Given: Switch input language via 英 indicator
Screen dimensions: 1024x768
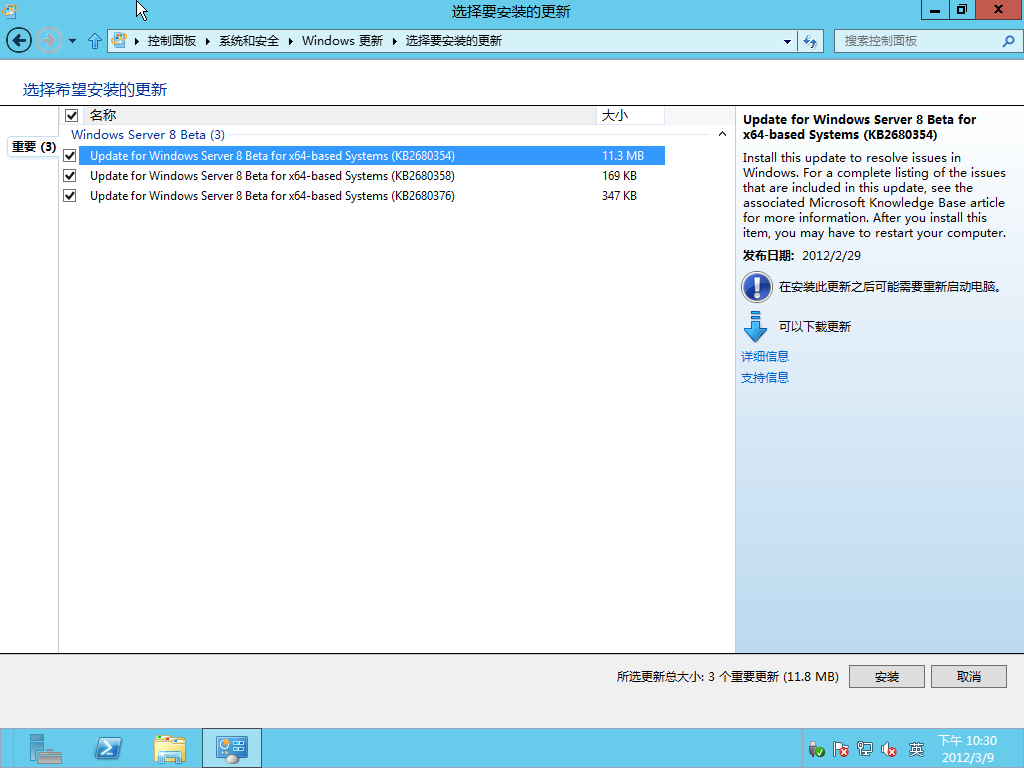Looking at the screenshot, I should tap(916, 749).
